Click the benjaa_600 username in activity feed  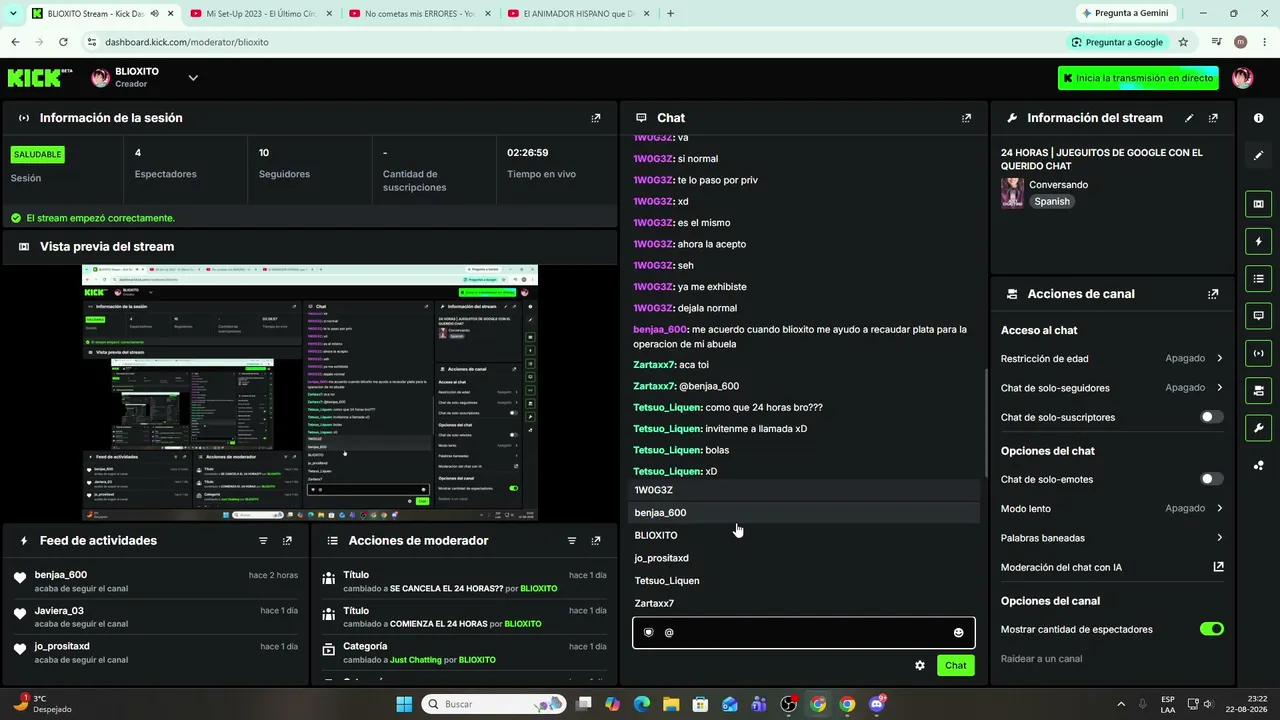click(x=61, y=575)
